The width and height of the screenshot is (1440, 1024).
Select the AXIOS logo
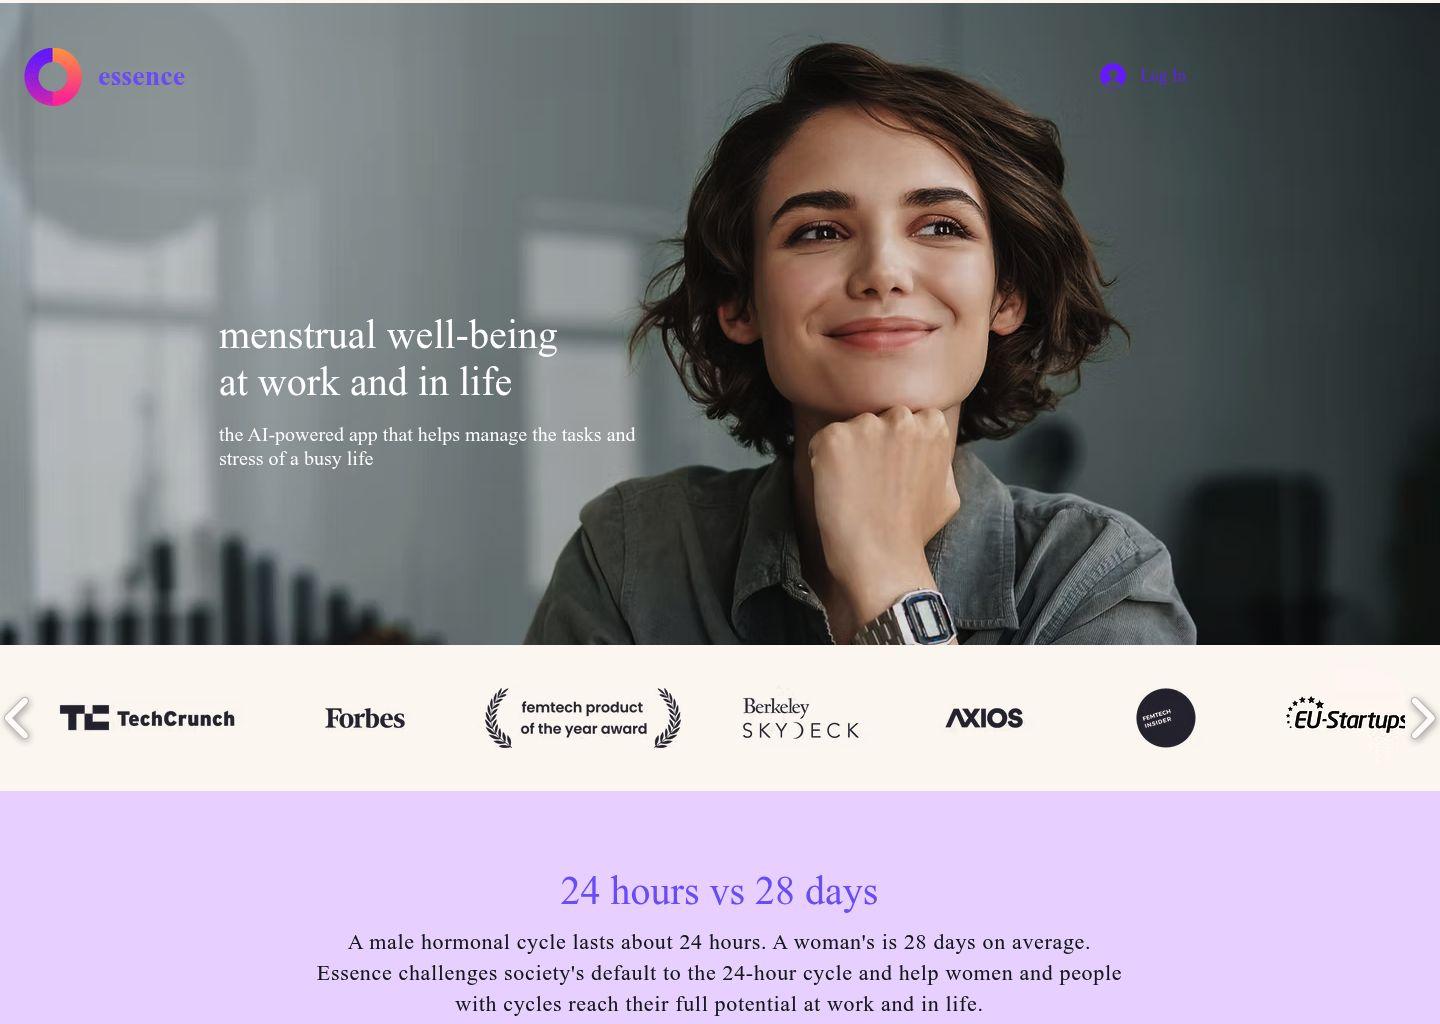point(984,718)
